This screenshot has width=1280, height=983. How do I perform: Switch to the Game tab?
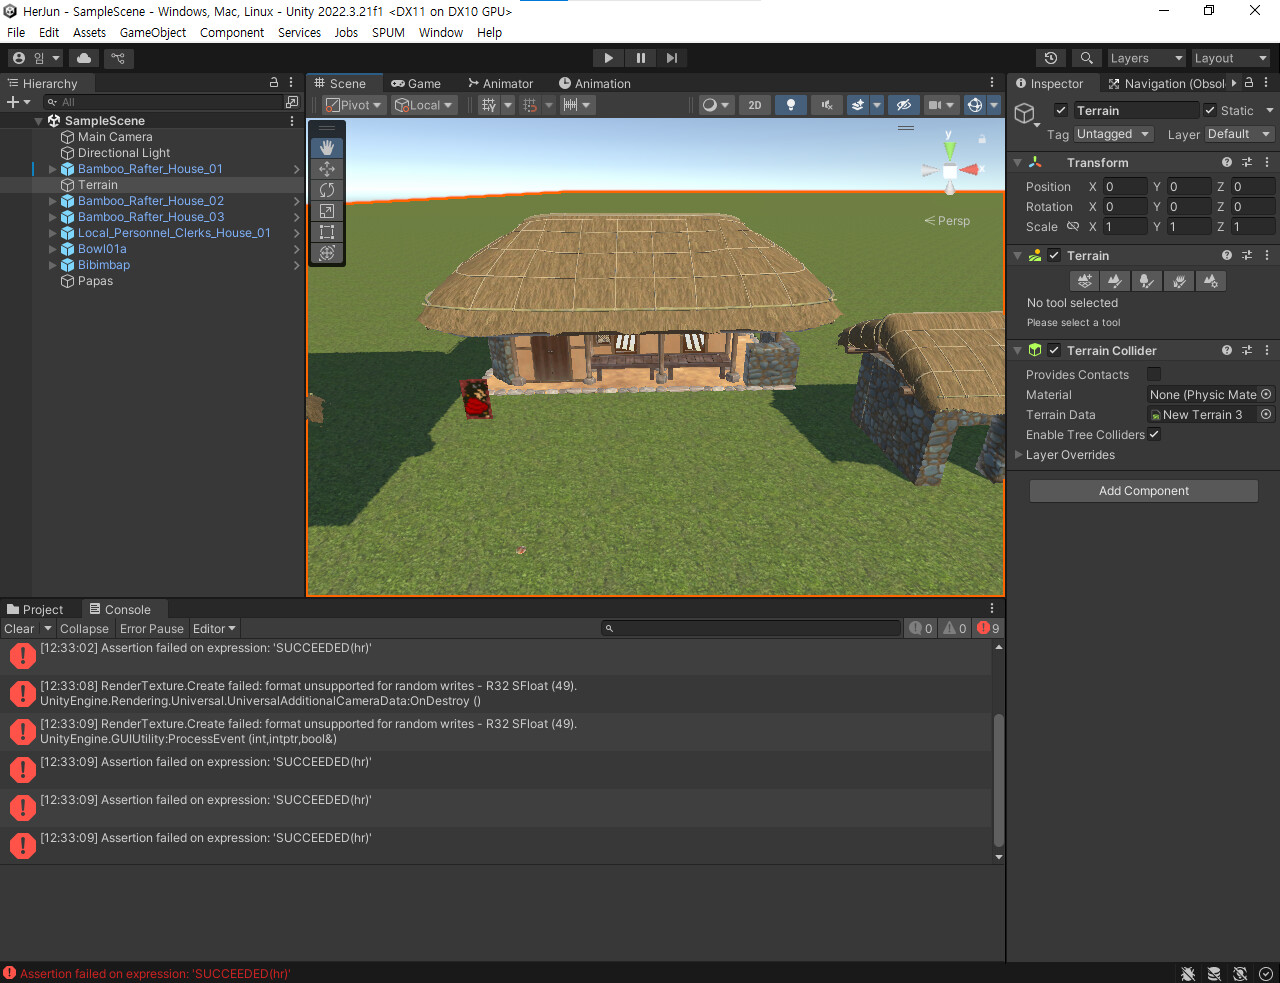[416, 84]
